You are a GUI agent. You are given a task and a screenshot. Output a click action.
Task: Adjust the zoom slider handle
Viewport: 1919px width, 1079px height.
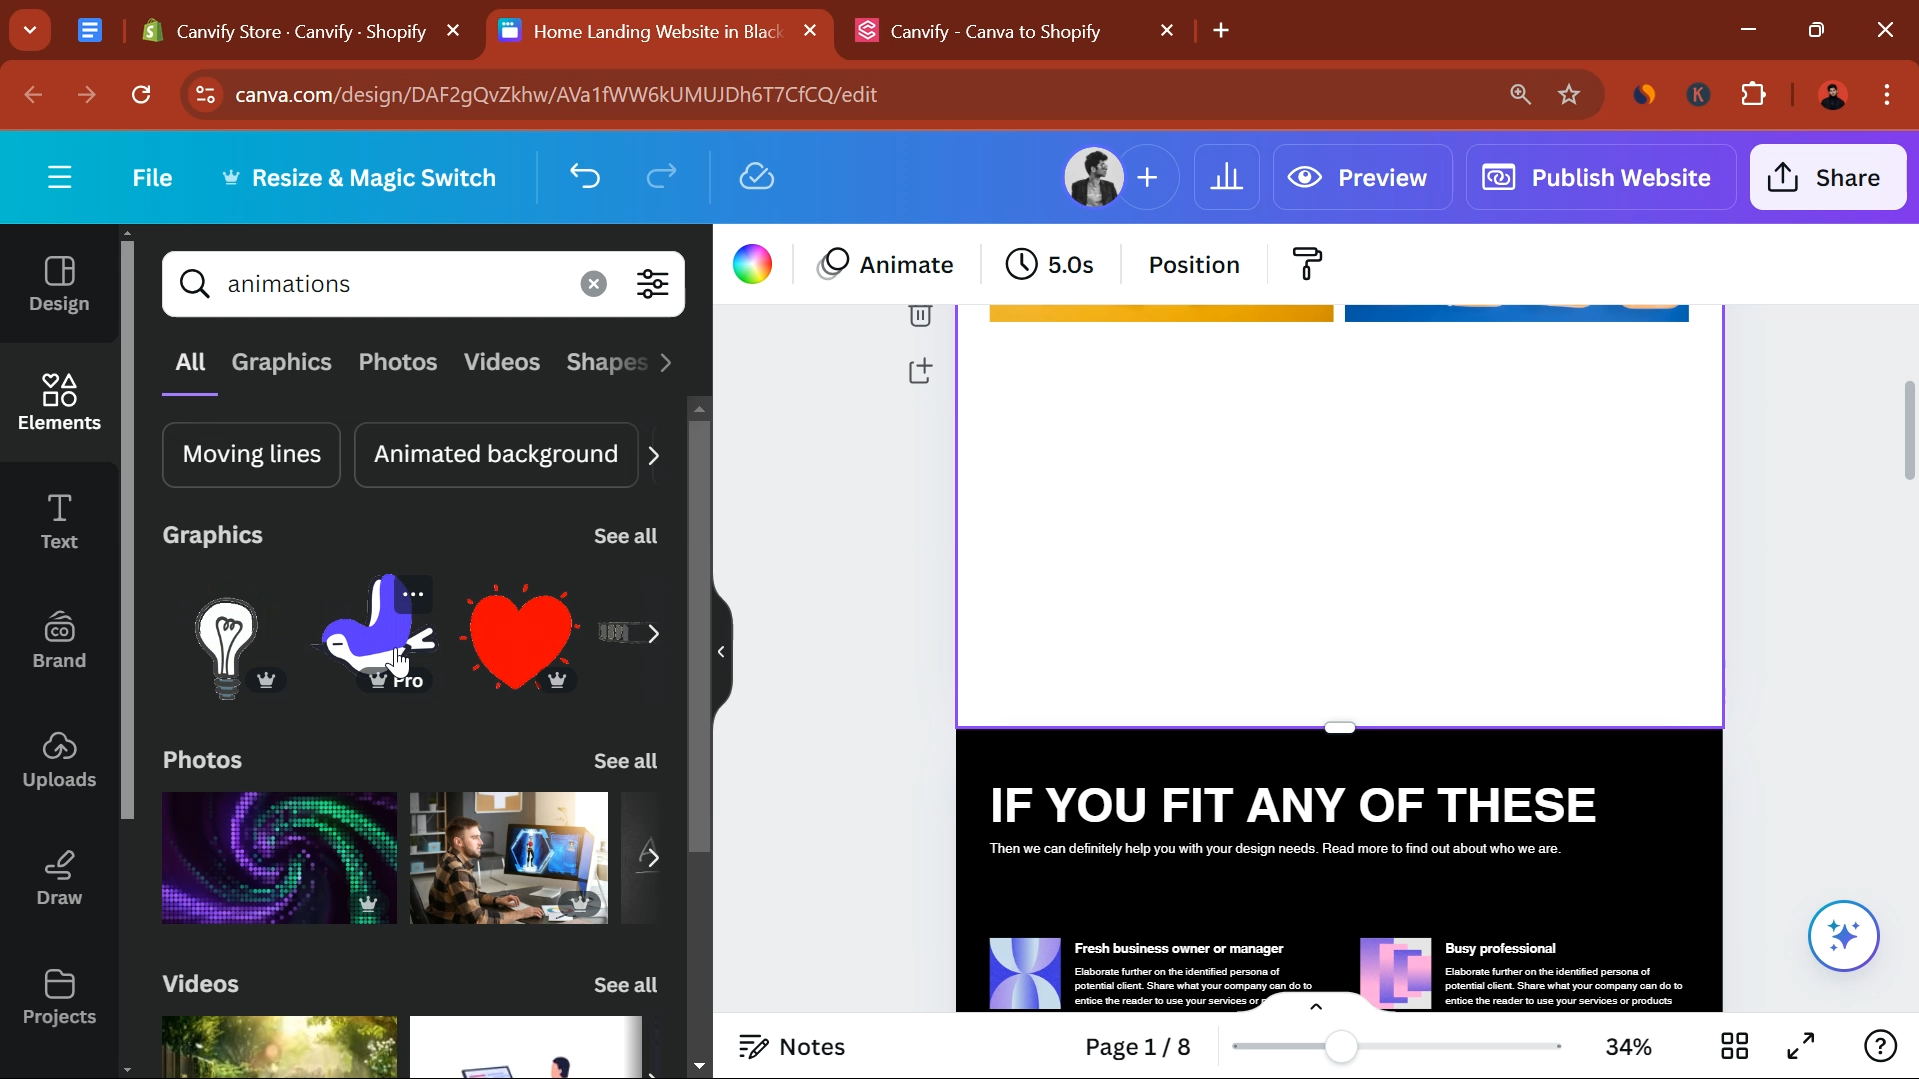tap(1341, 1047)
